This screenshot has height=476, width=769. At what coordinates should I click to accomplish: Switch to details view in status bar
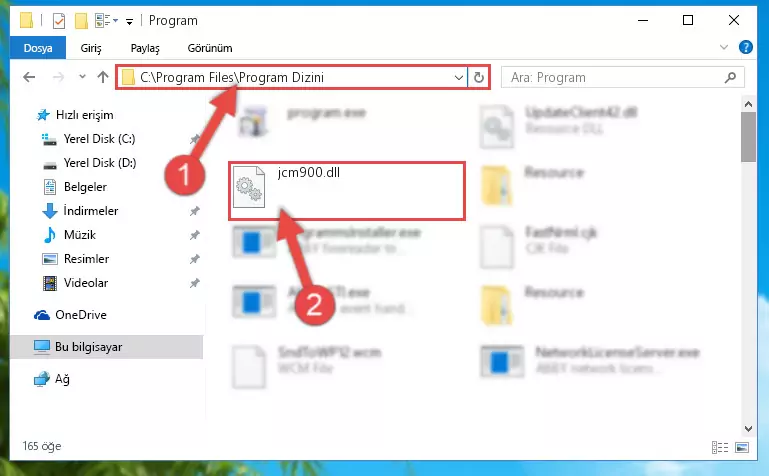[719, 447]
